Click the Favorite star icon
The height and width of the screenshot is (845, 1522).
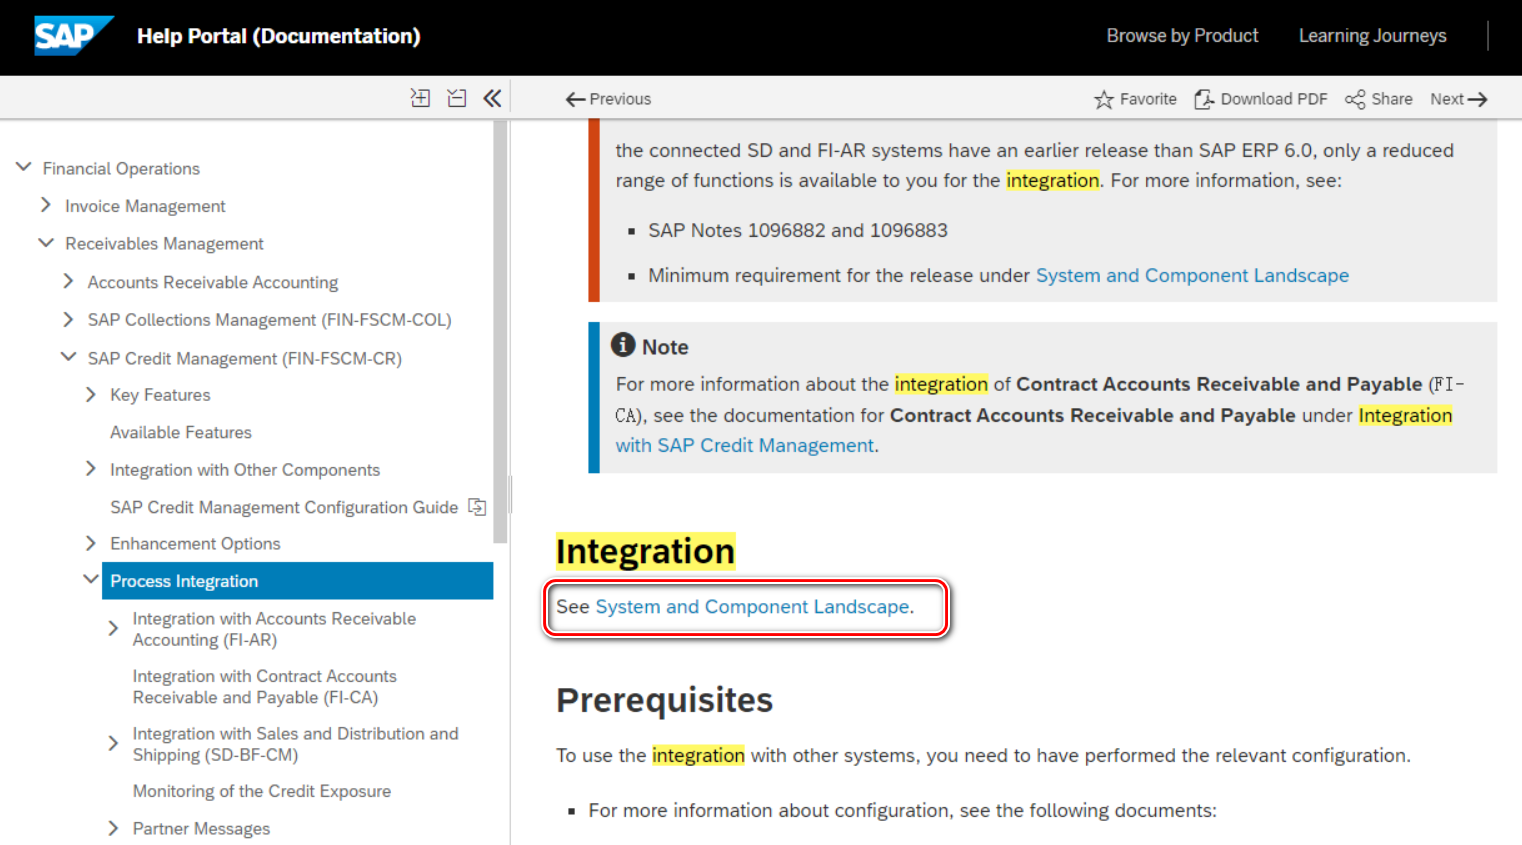pyautogui.click(x=1104, y=99)
